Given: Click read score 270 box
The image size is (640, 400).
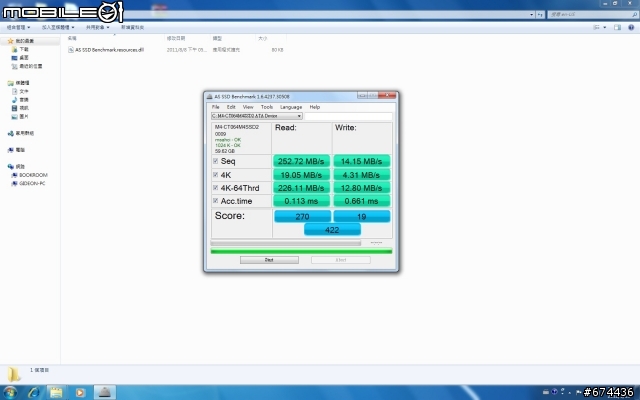Looking at the screenshot, I should click(302, 216).
